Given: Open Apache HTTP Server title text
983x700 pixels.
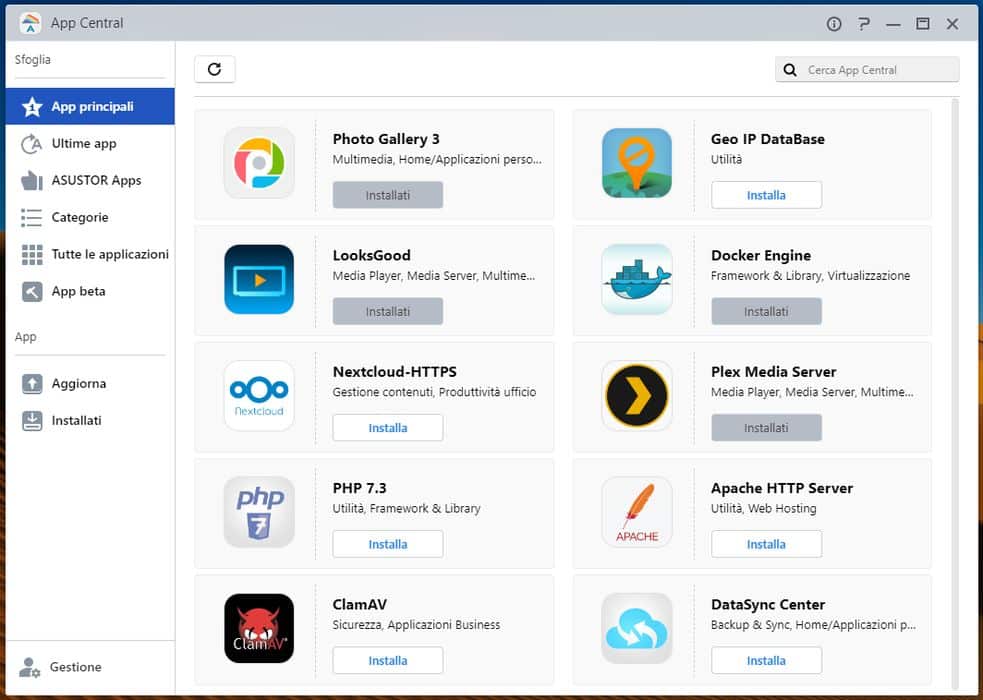Looking at the screenshot, I should point(782,488).
